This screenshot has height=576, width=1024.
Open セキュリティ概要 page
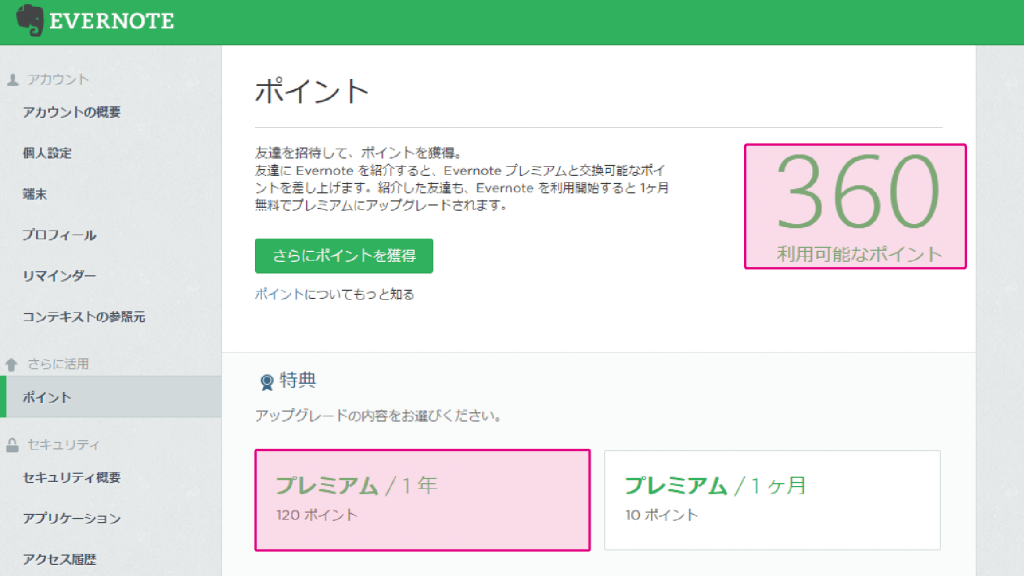click(x=72, y=478)
